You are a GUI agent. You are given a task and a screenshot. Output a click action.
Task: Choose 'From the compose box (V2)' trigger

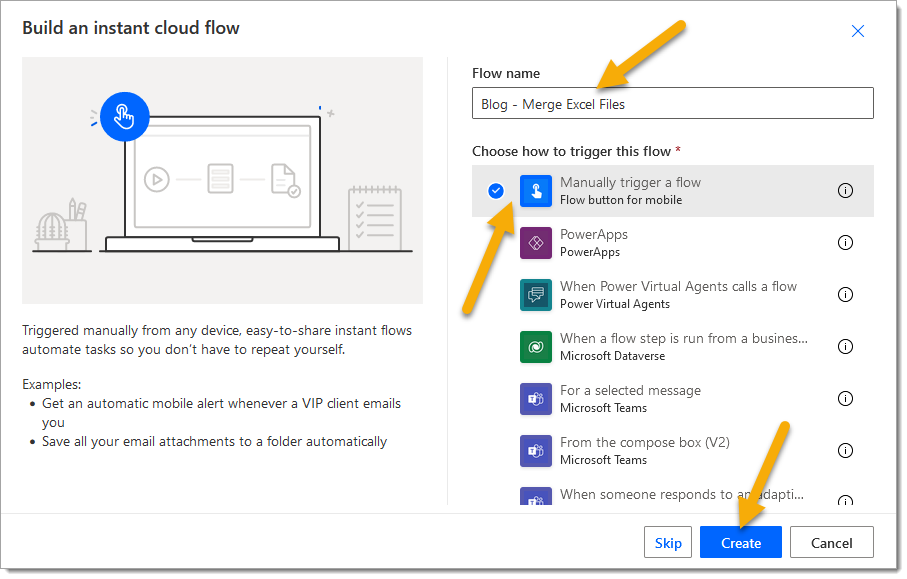[645, 442]
